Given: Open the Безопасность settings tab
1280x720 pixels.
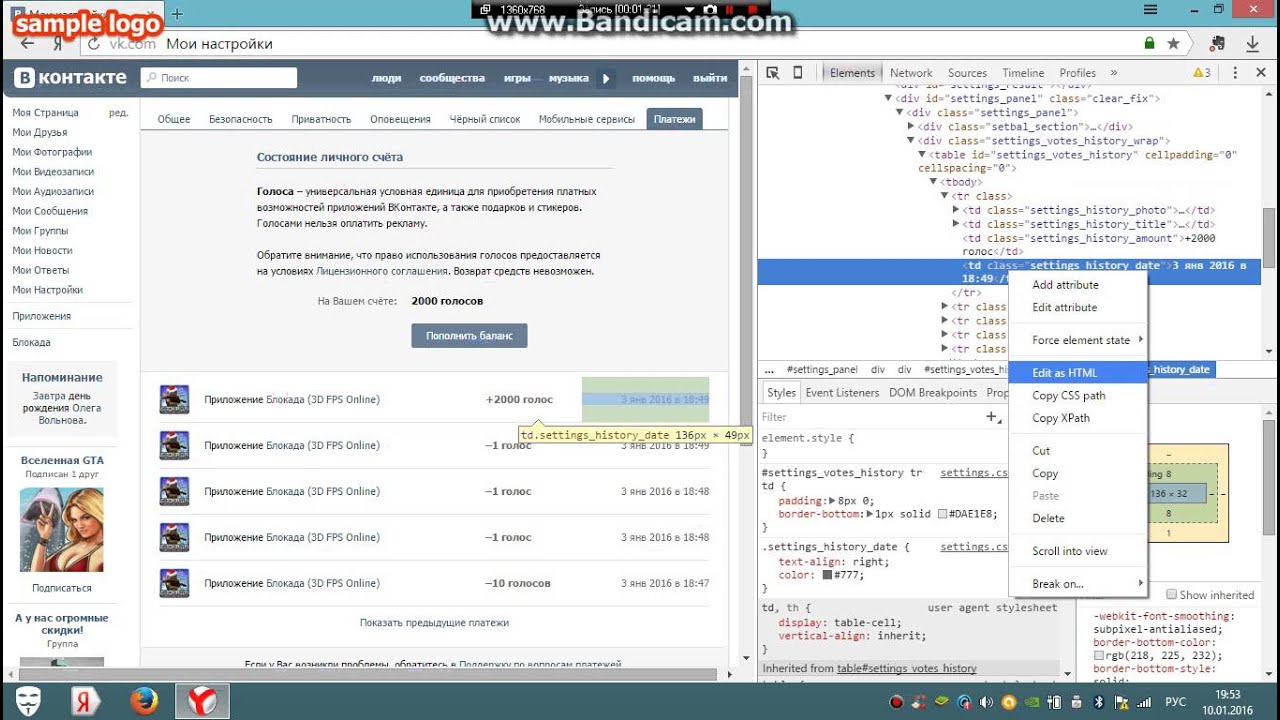Looking at the screenshot, I should coord(240,119).
